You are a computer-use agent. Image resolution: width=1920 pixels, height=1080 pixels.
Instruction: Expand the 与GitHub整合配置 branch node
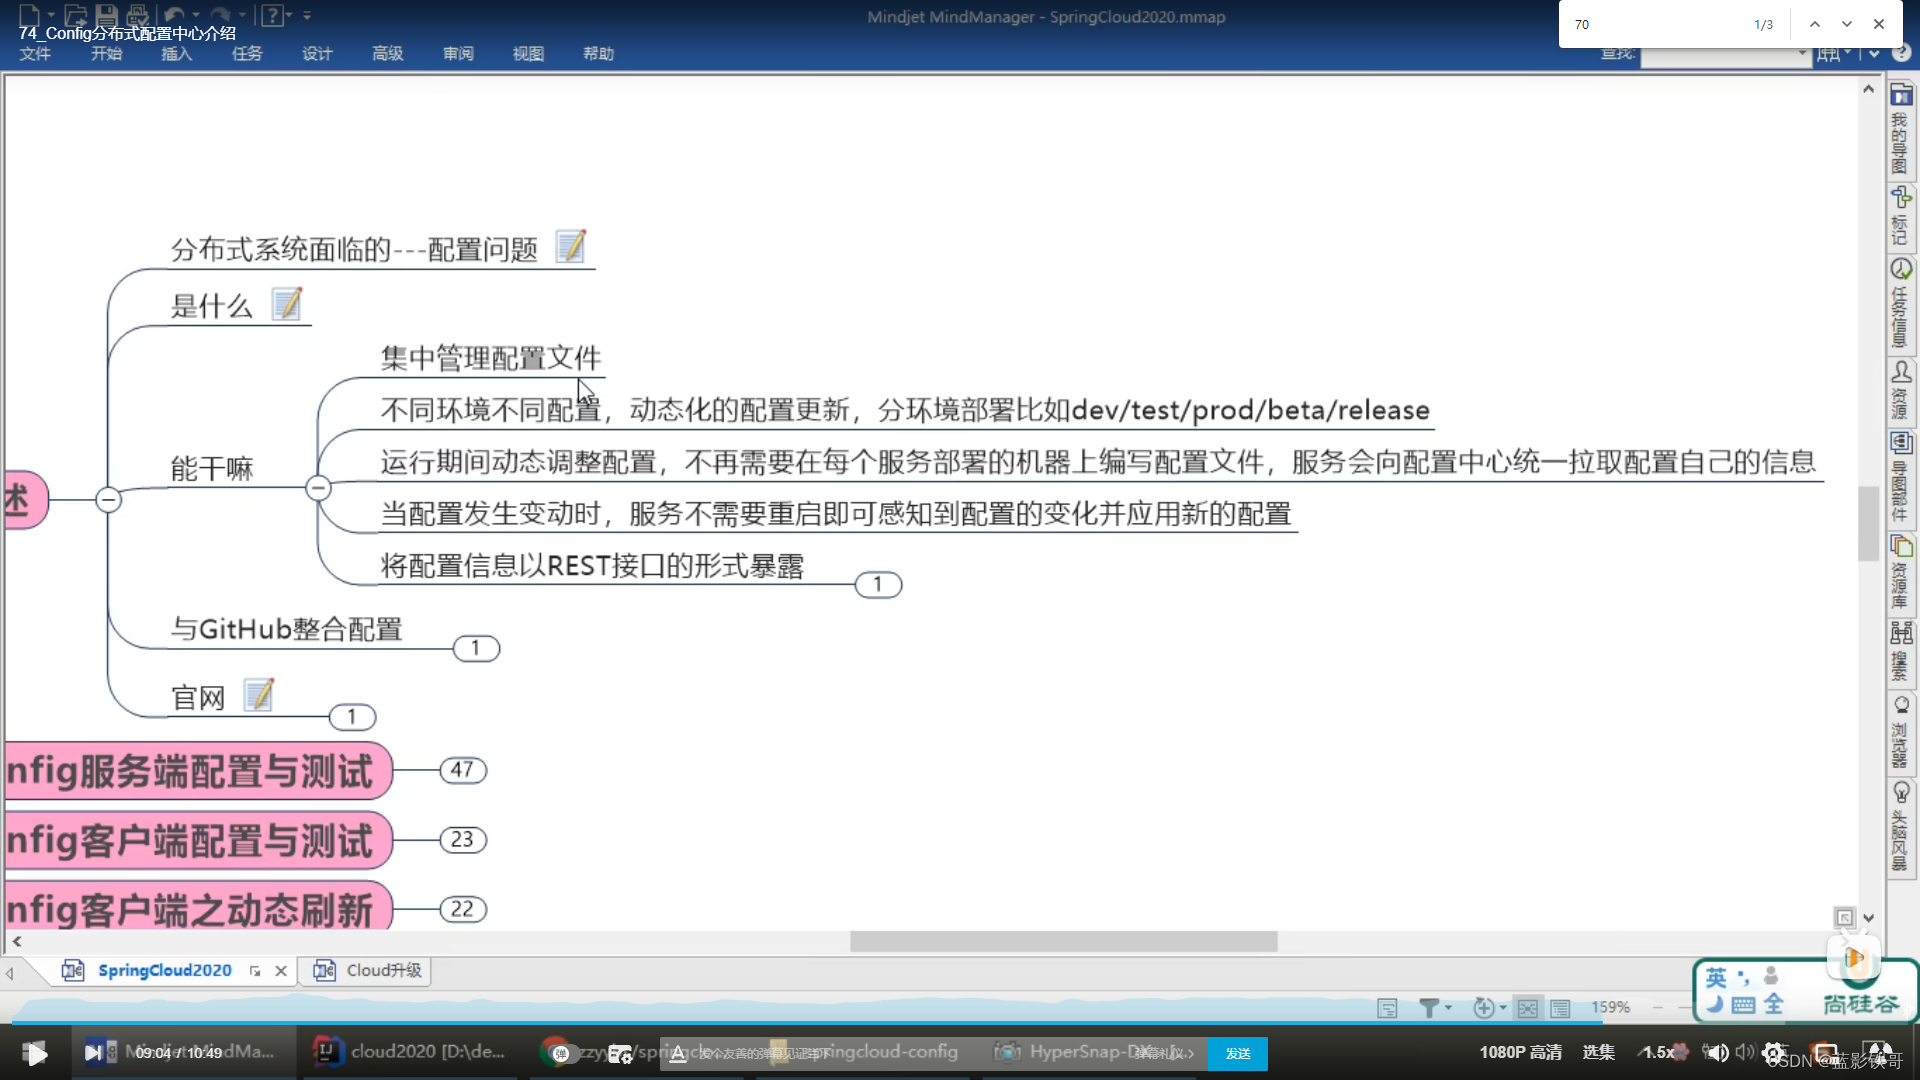pos(475,647)
